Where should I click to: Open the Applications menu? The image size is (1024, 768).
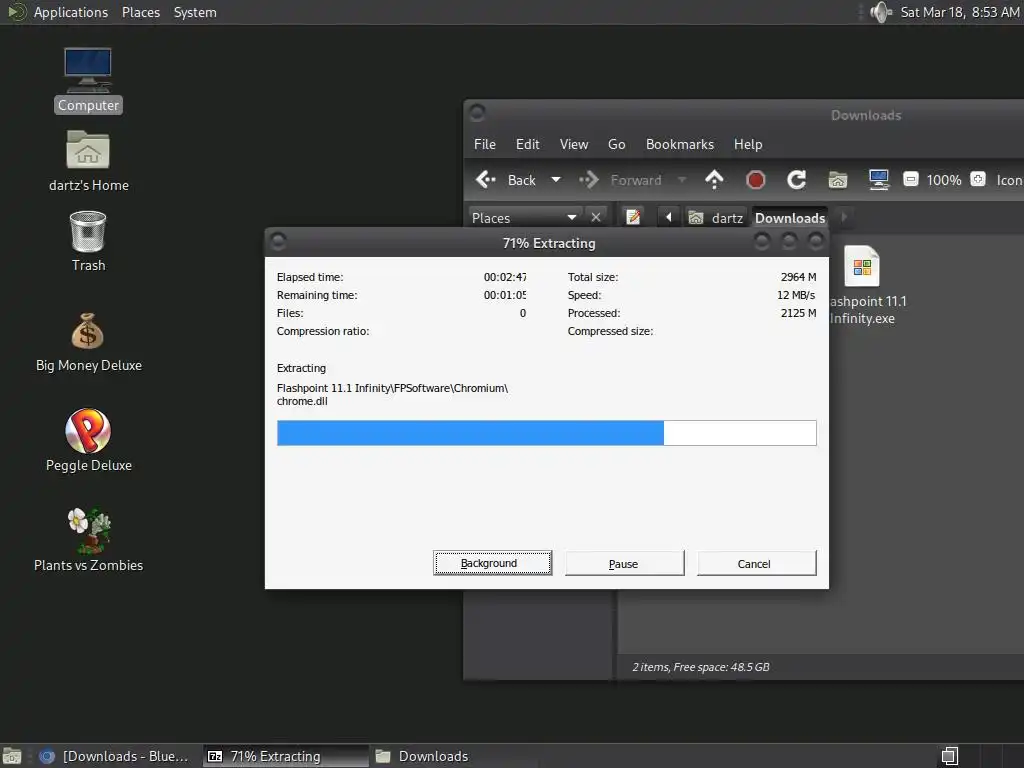pyautogui.click(x=71, y=12)
